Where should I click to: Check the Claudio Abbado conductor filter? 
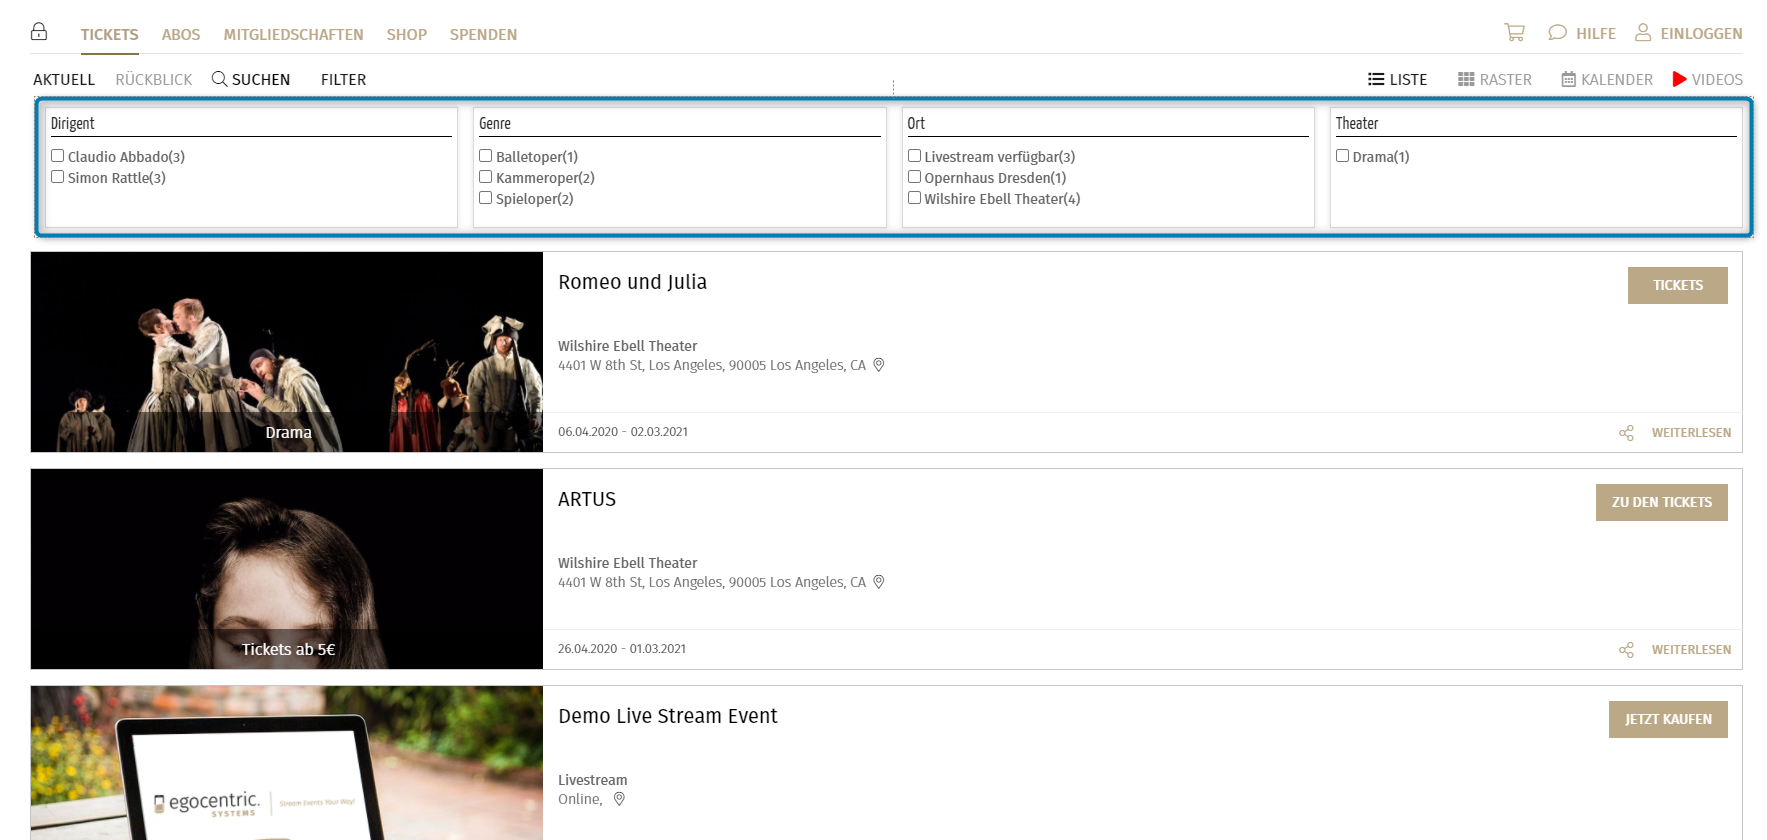58,156
